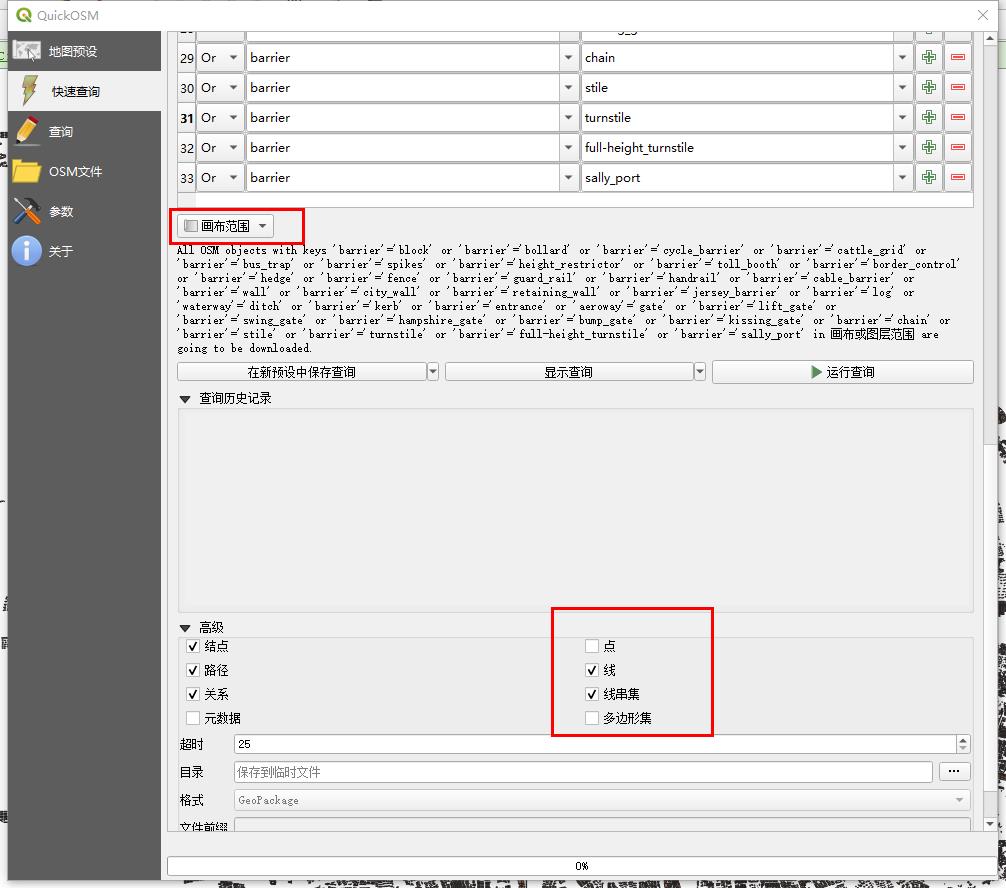Add a row after row 31 turnstile
The height and width of the screenshot is (888, 1006).
[928, 117]
